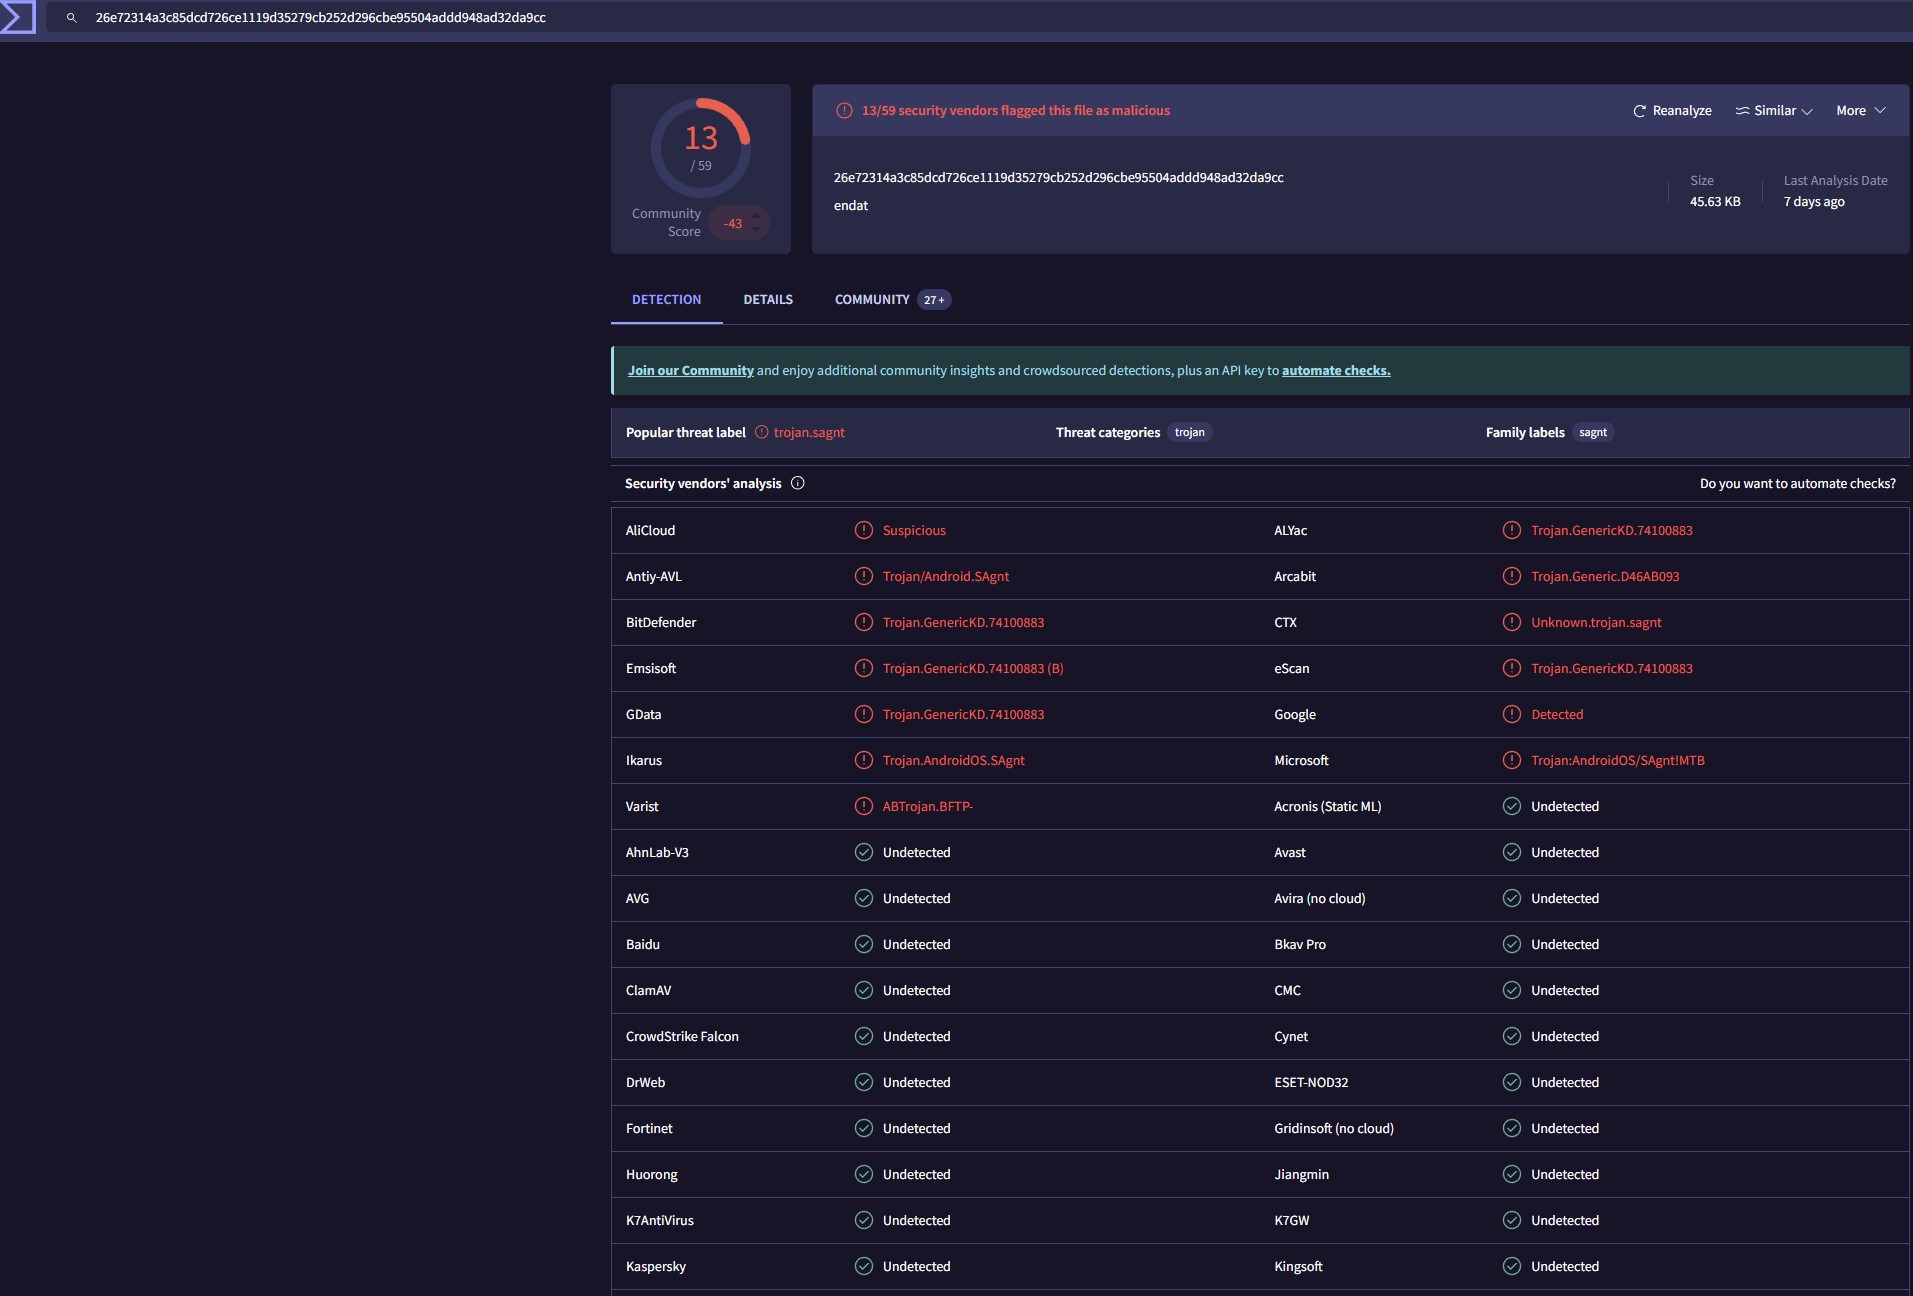Click ClamAV's undetected check icon

point(864,990)
